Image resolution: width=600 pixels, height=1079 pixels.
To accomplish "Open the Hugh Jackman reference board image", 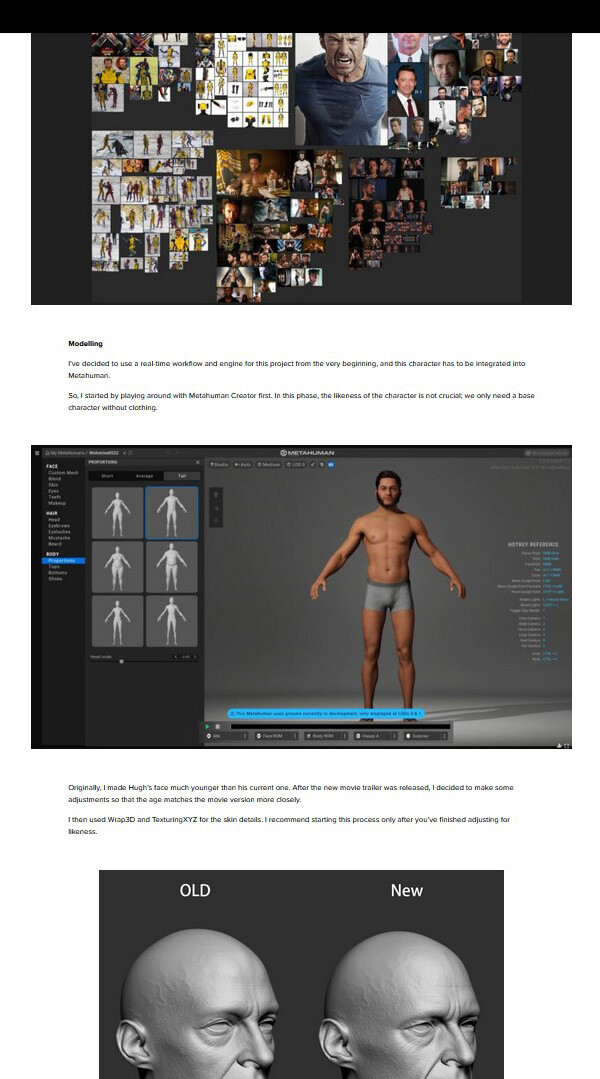I will [x=301, y=169].
